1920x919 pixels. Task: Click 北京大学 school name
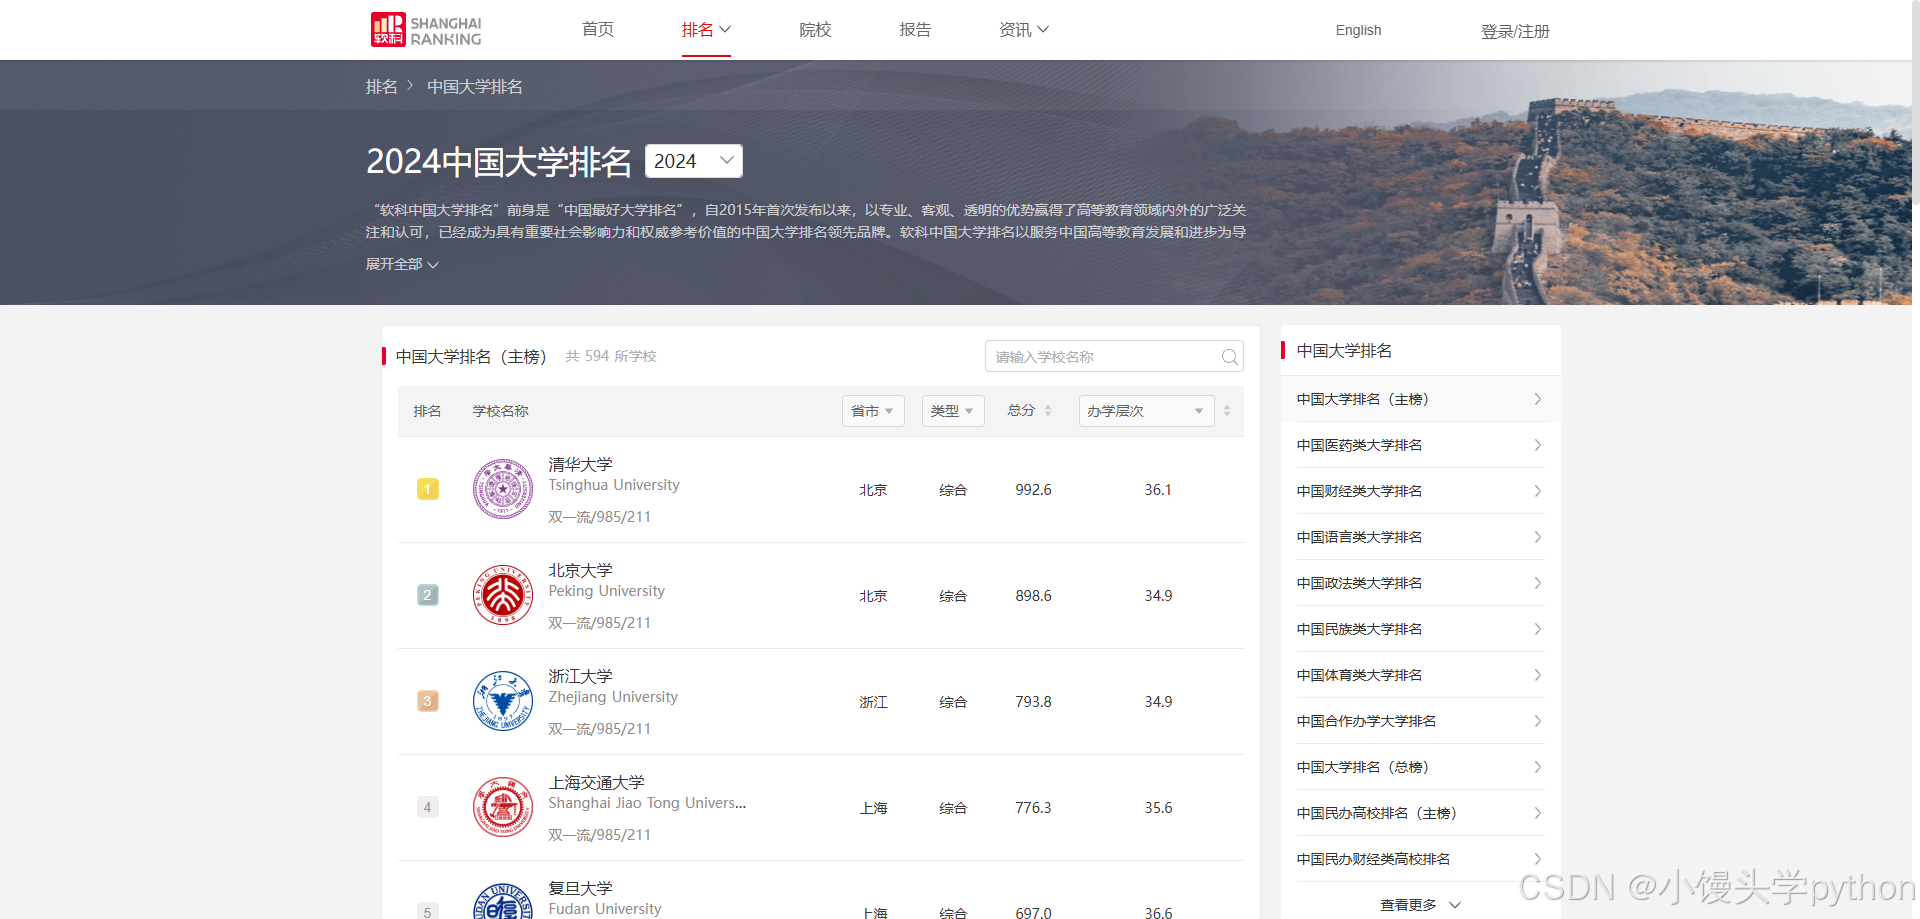(x=580, y=570)
